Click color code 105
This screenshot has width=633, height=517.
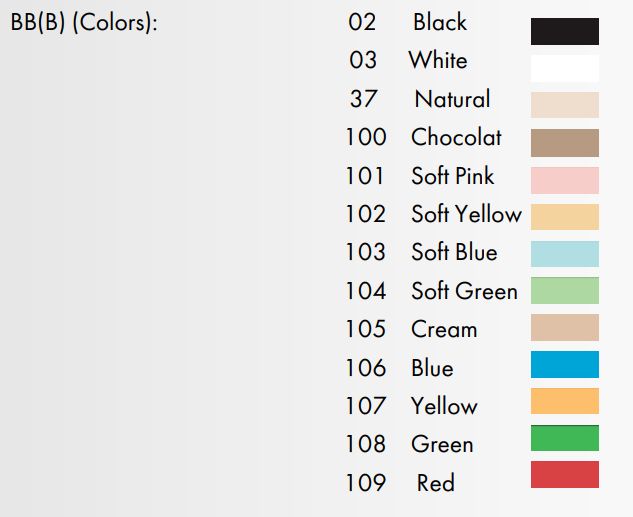coord(365,329)
